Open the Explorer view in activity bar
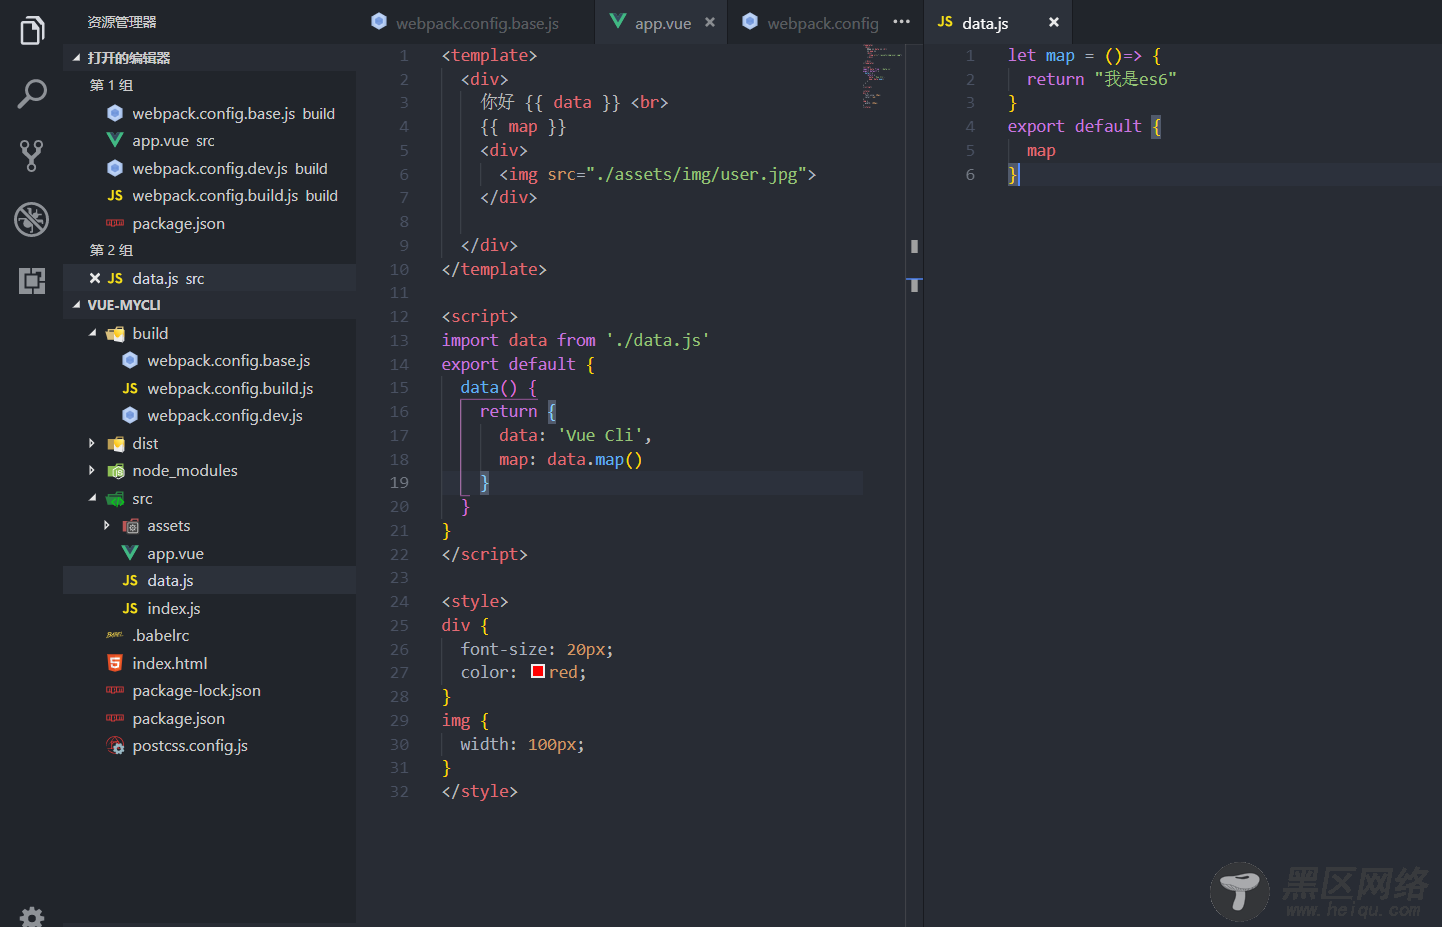This screenshot has height=927, width=1442. coord(32,31)
